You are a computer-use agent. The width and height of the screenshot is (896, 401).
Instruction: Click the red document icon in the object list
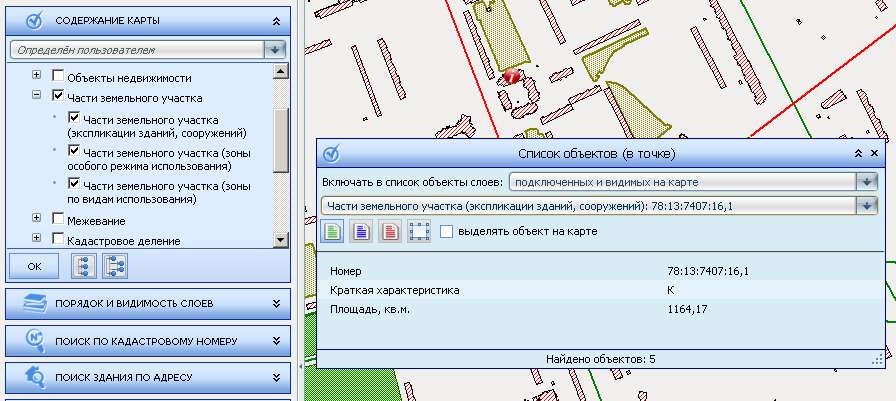tap(390, 232)
